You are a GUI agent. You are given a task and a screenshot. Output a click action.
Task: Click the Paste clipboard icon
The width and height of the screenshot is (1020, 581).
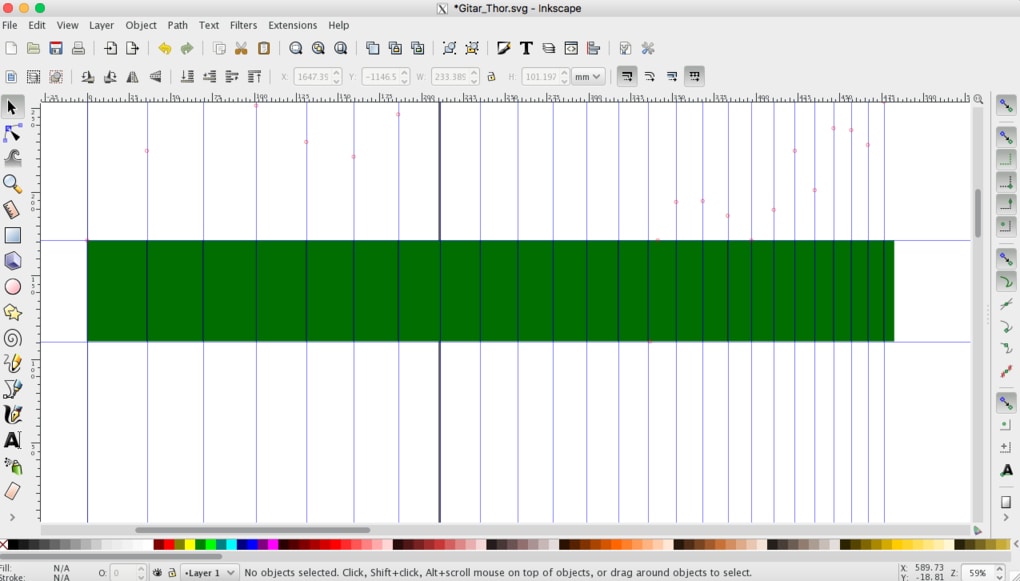coord(263,48)
